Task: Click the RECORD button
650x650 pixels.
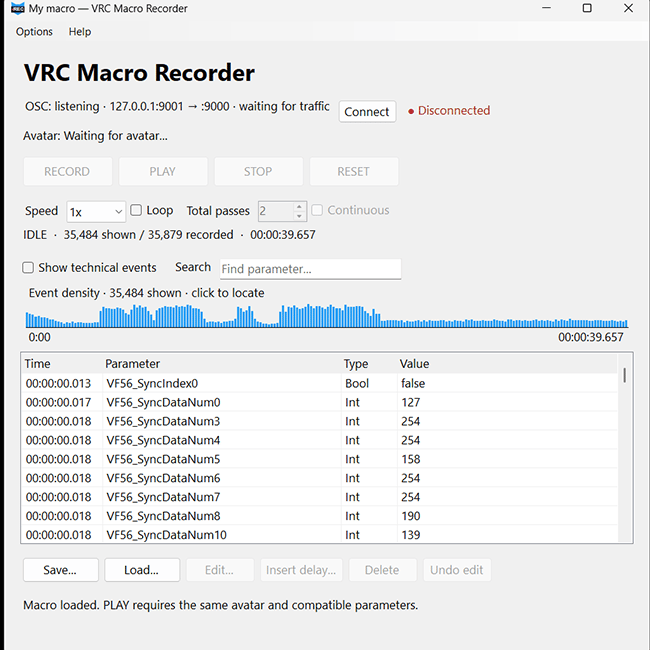Action: (x=68, y=171)
